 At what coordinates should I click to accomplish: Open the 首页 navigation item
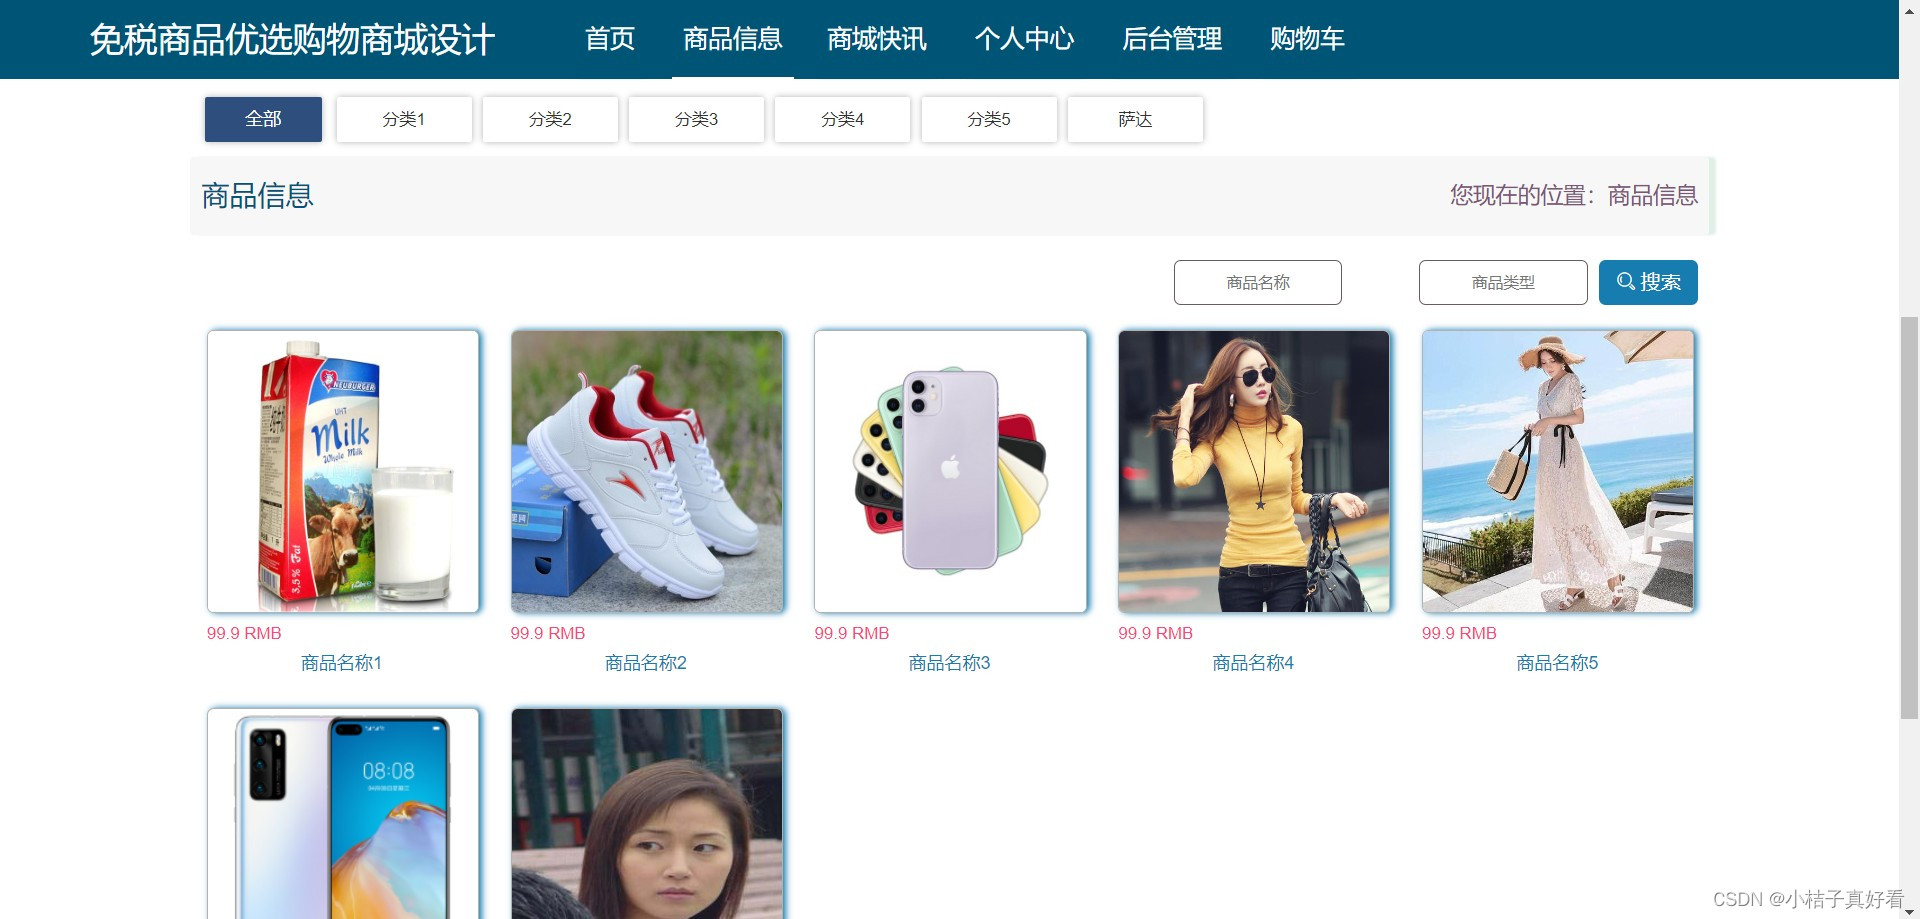(609, 39)
